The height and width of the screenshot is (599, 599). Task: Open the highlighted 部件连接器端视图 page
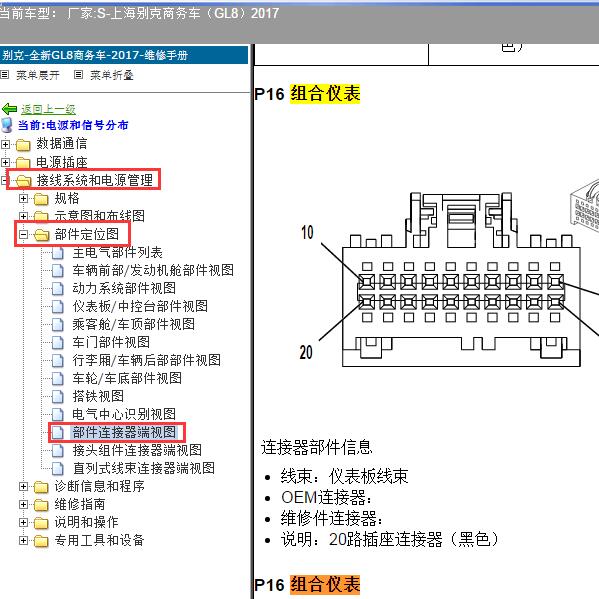pyautogui.click(x=124, y=432)
